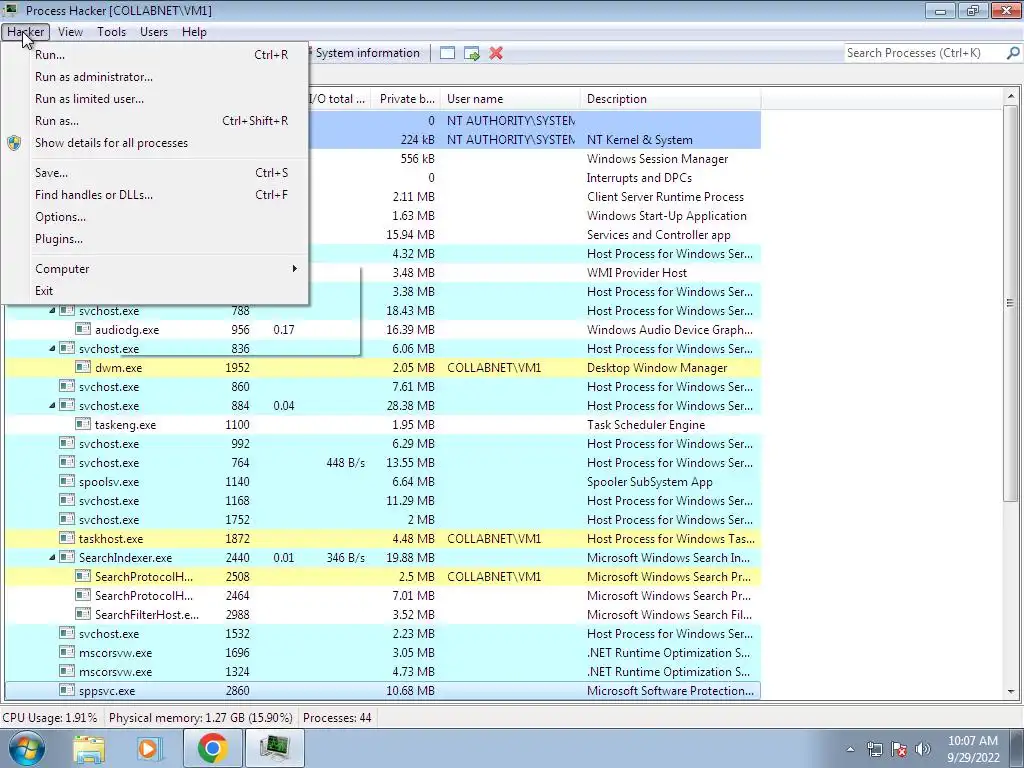Choose Run... from Hacker menu
The width and height of the screenshot is (1024, 768).
pyautogui.click(x=155, y=55)
